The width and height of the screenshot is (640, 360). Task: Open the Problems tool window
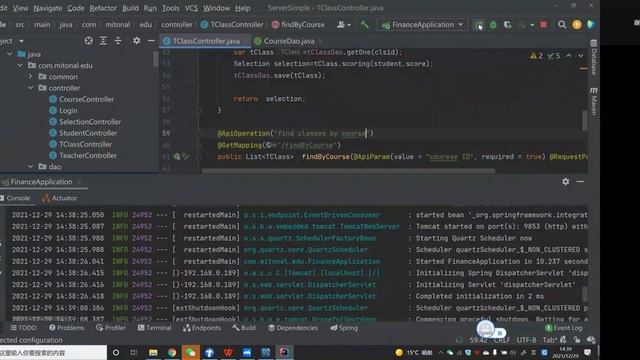tap(67, 328)
